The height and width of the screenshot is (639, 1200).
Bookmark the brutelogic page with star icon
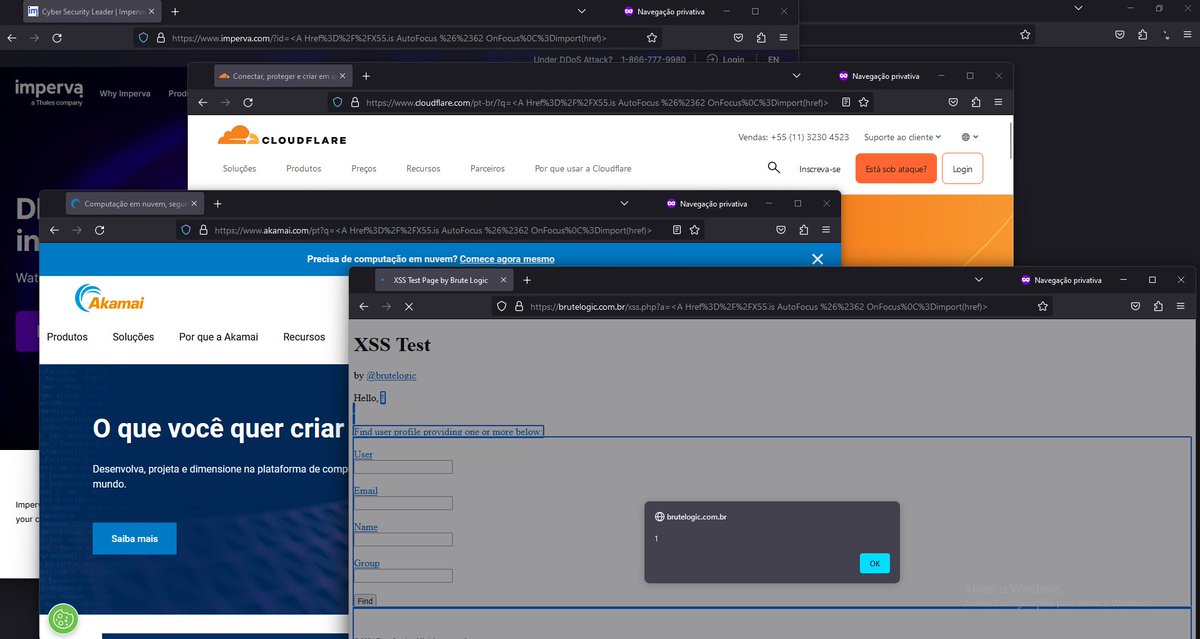1042,306
